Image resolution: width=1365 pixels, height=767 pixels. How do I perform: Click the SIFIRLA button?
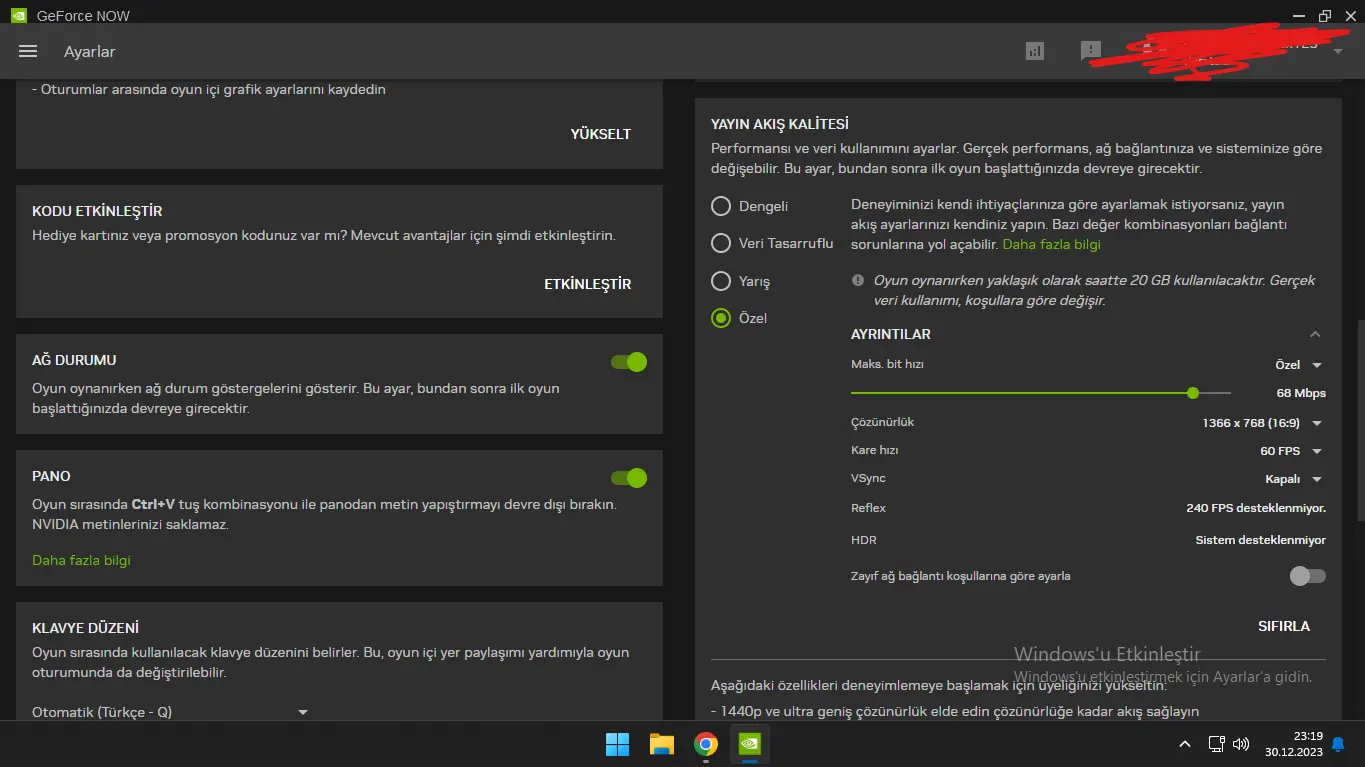(1284, 626)
